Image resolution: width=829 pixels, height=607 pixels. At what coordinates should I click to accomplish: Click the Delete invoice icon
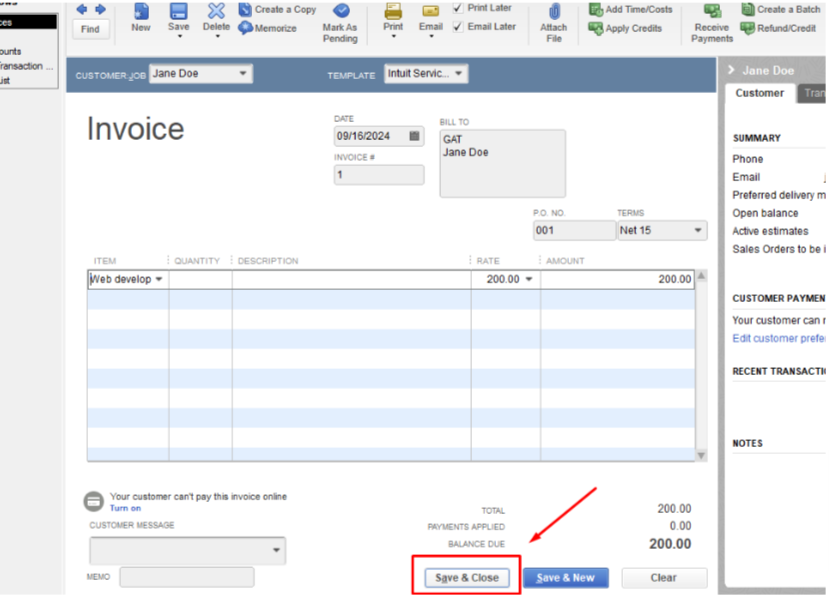[x=216, y=12]
